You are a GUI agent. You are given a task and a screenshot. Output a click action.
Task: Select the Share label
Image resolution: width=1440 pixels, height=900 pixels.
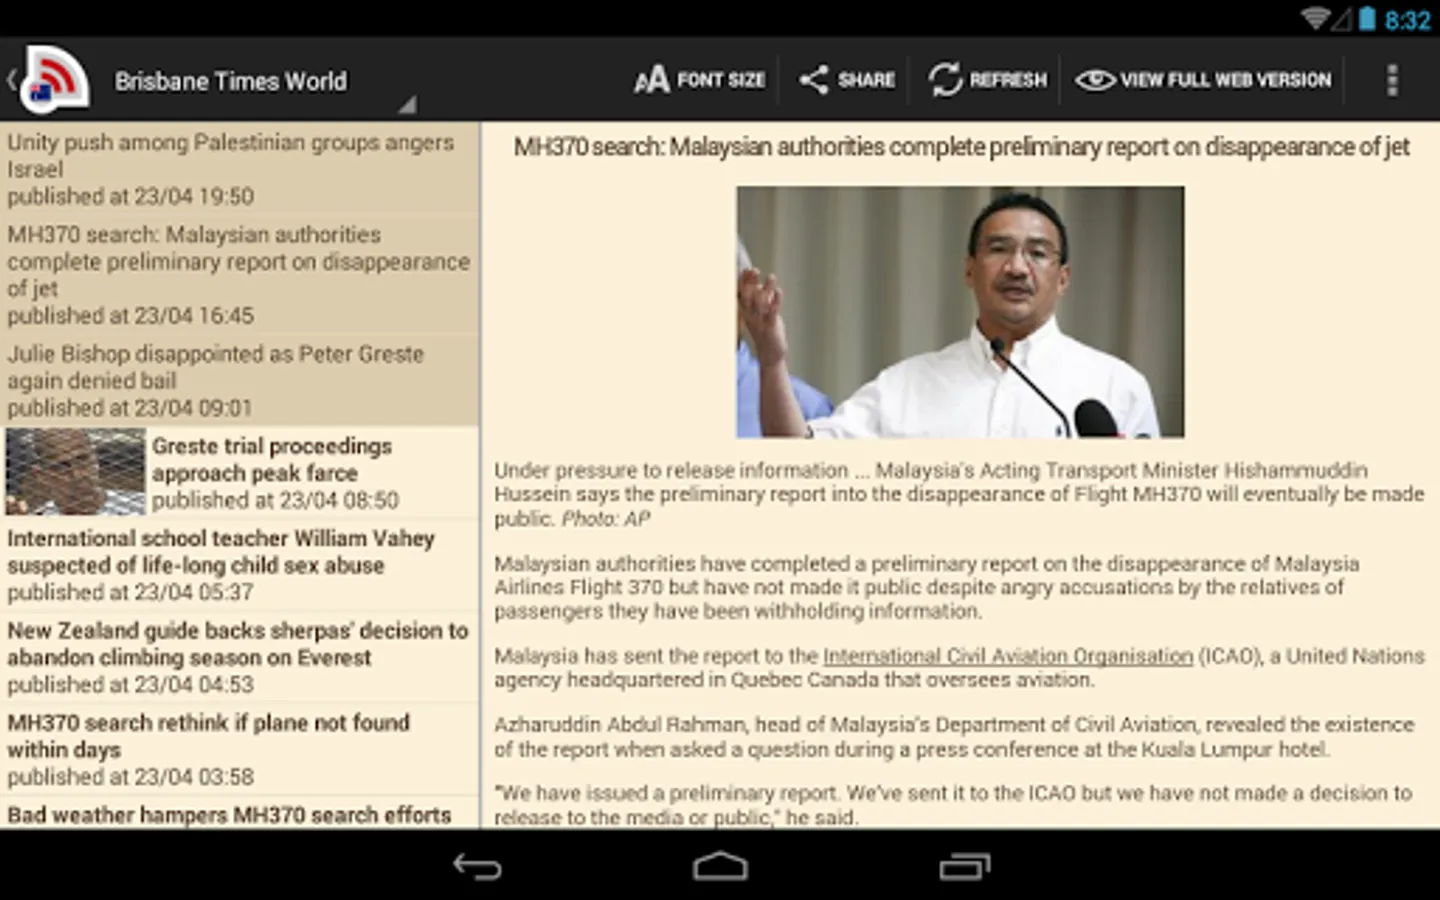(x=866, y=80)
